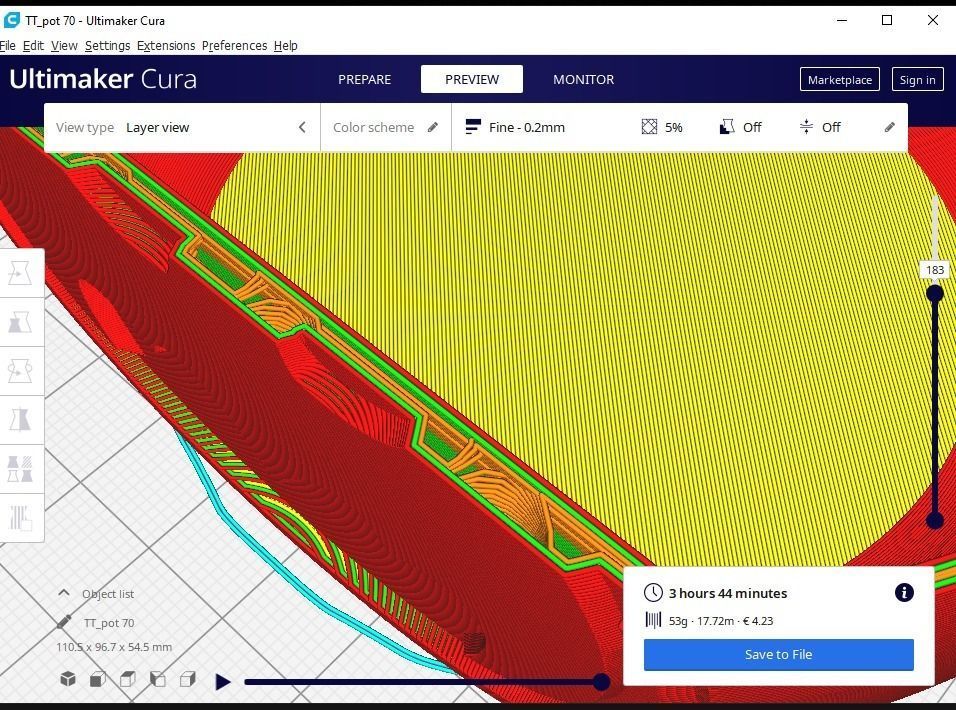Click the 53g · 17.72m · € 4.23 cost text
Image resolution: width=956 pixels, height=710 pixels.
point(721,621)
